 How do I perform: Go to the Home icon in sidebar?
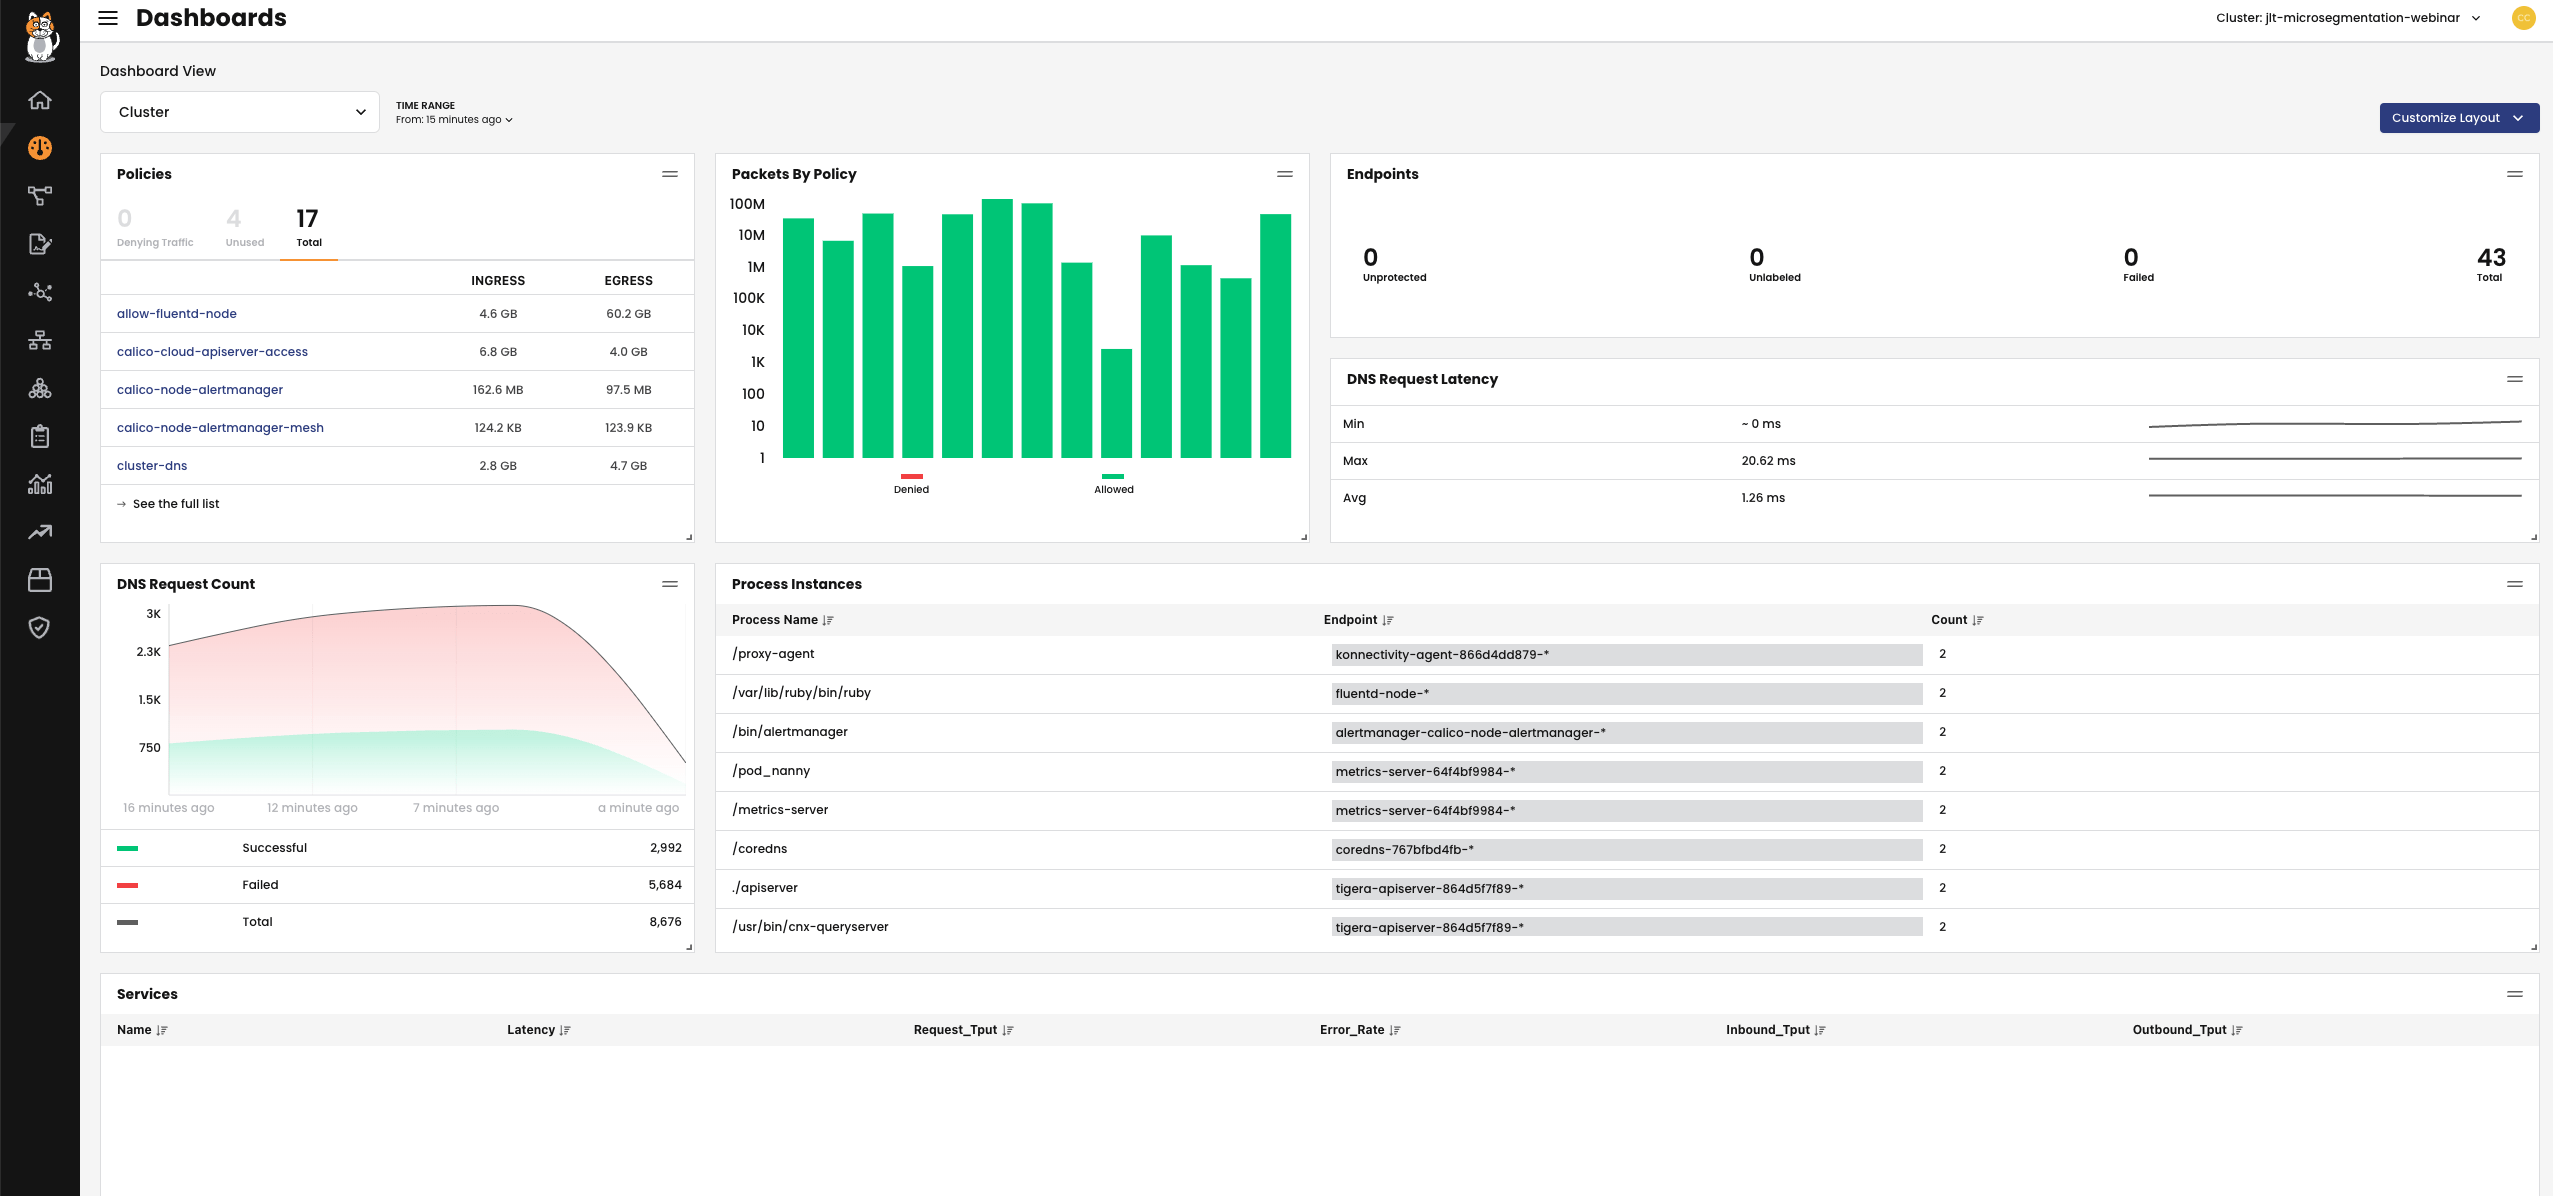(x=40, y=100)
